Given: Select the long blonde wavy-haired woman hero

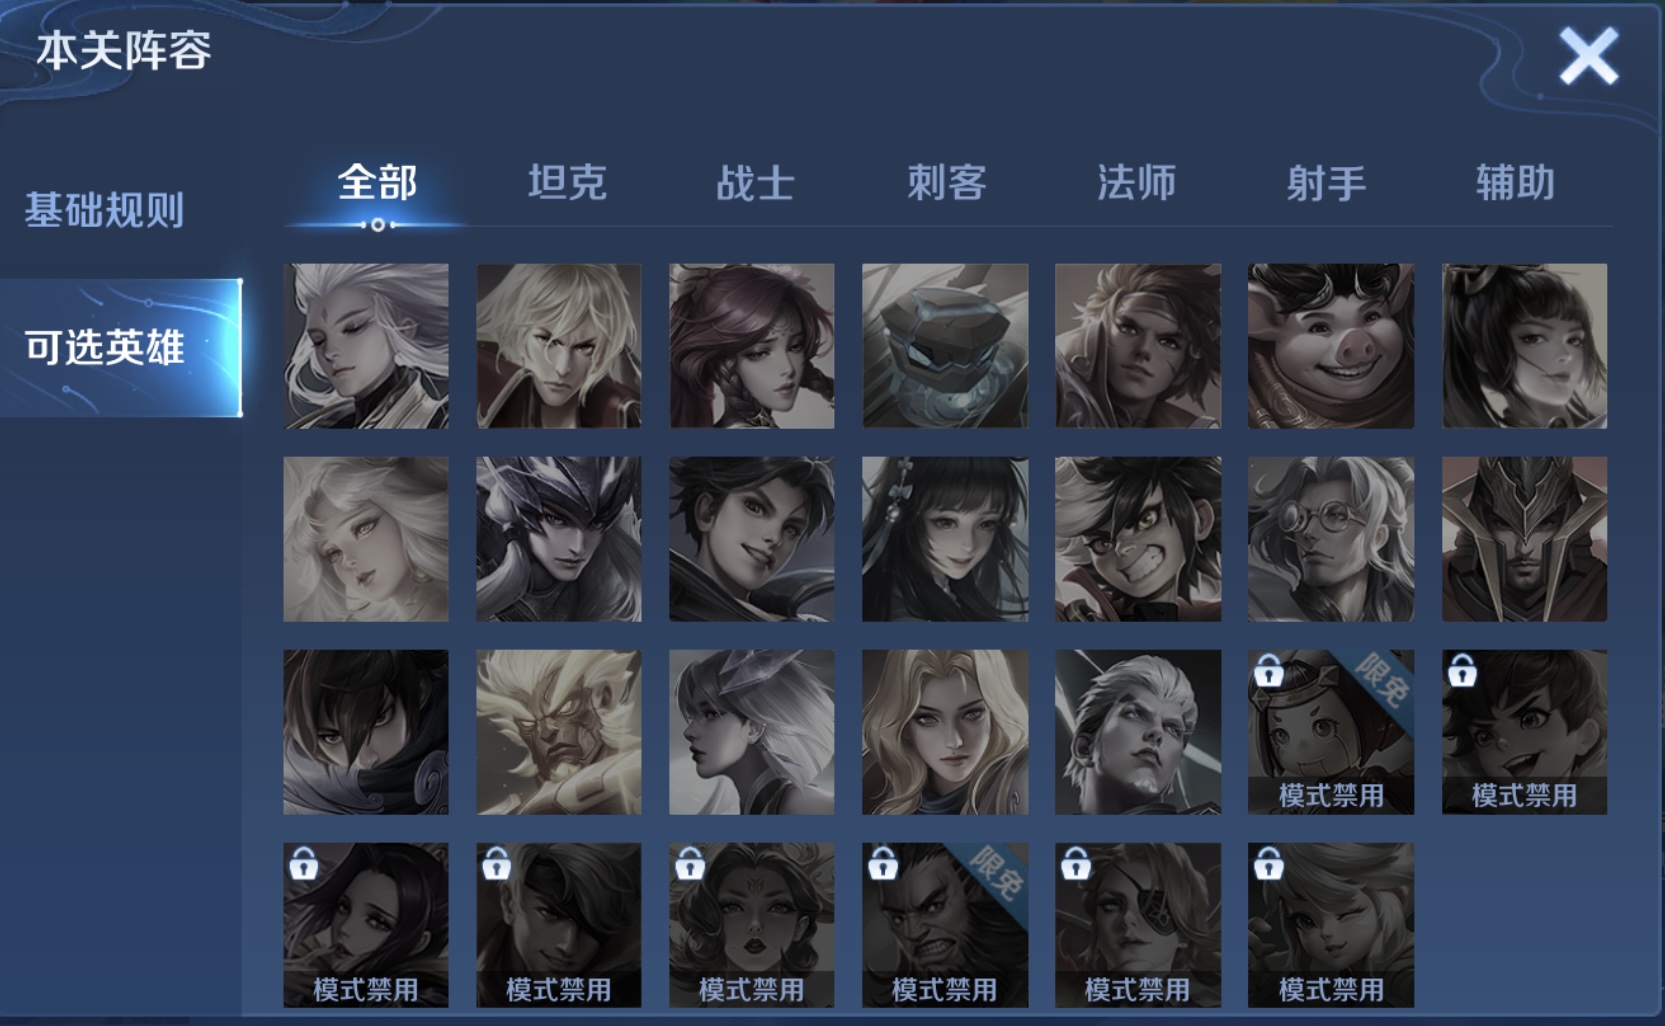Looking at the screenshot, I should (945, 732).
